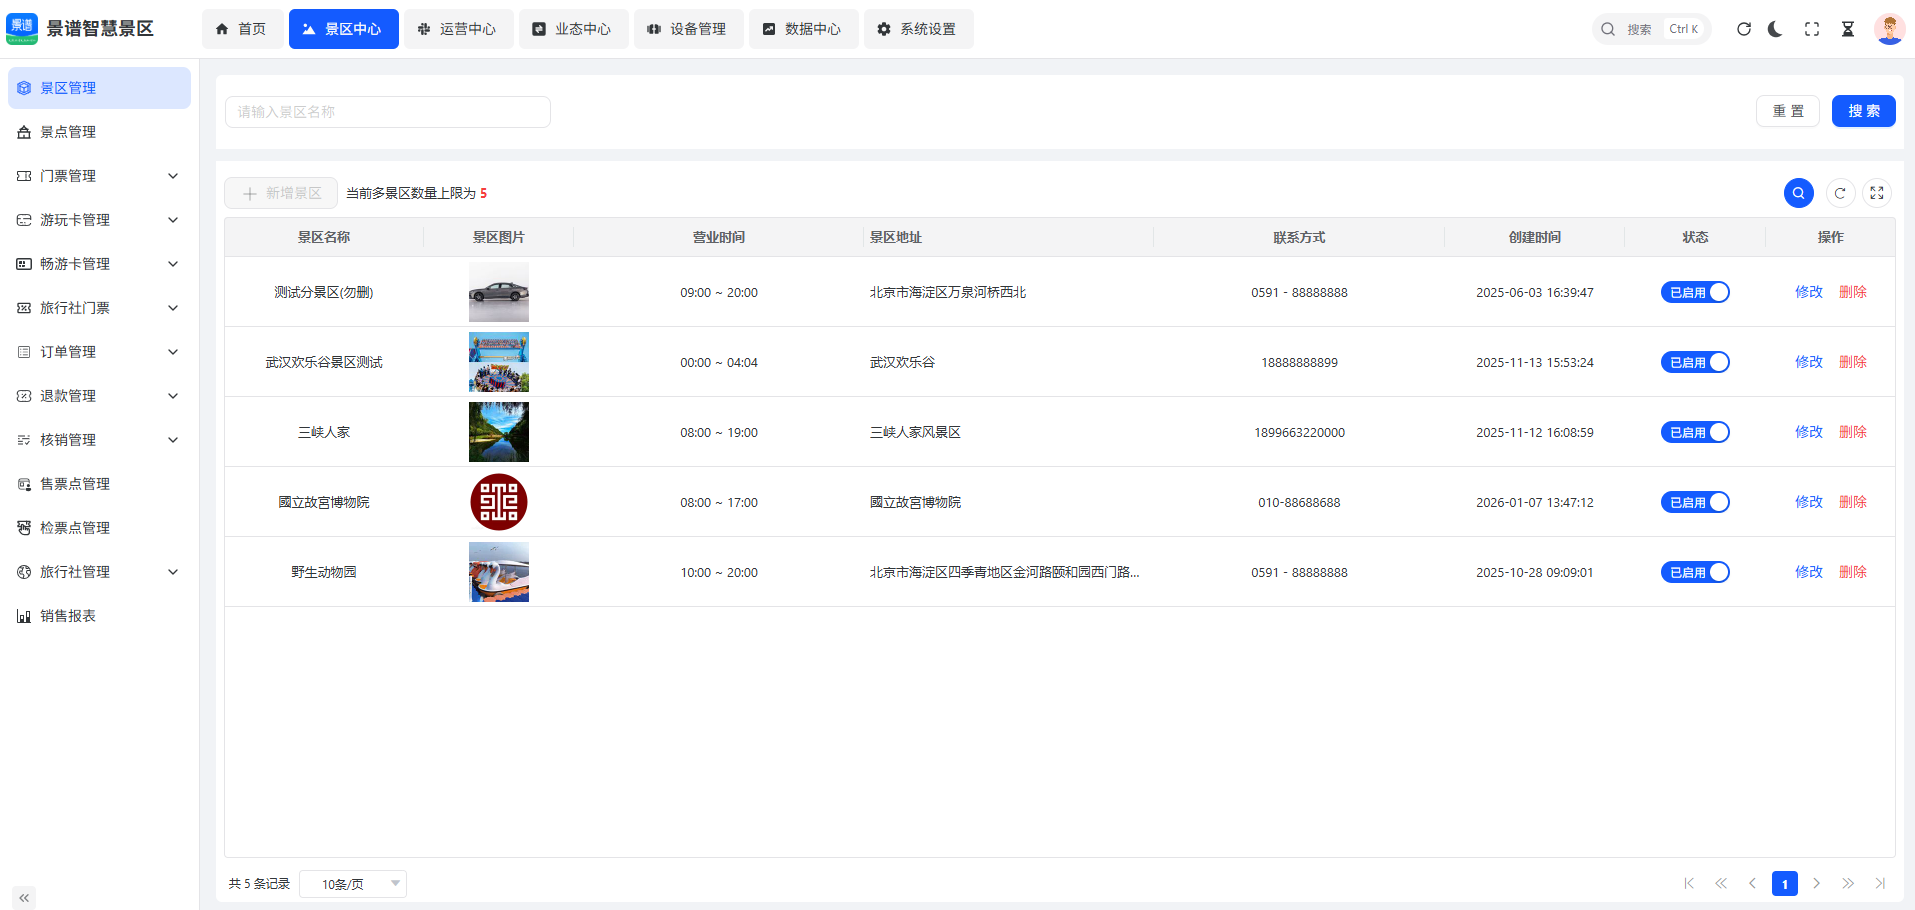Toggle 已启用 switch for 三峡人家

(x=1695, y=432)
